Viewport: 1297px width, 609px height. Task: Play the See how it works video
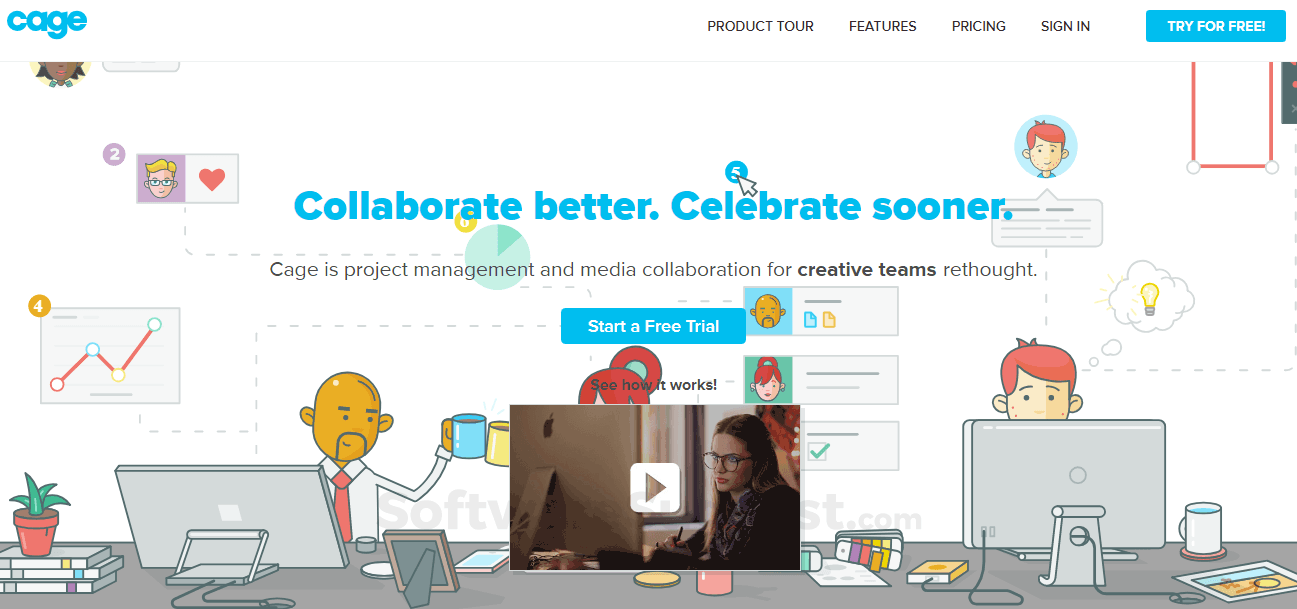point(655,487)
